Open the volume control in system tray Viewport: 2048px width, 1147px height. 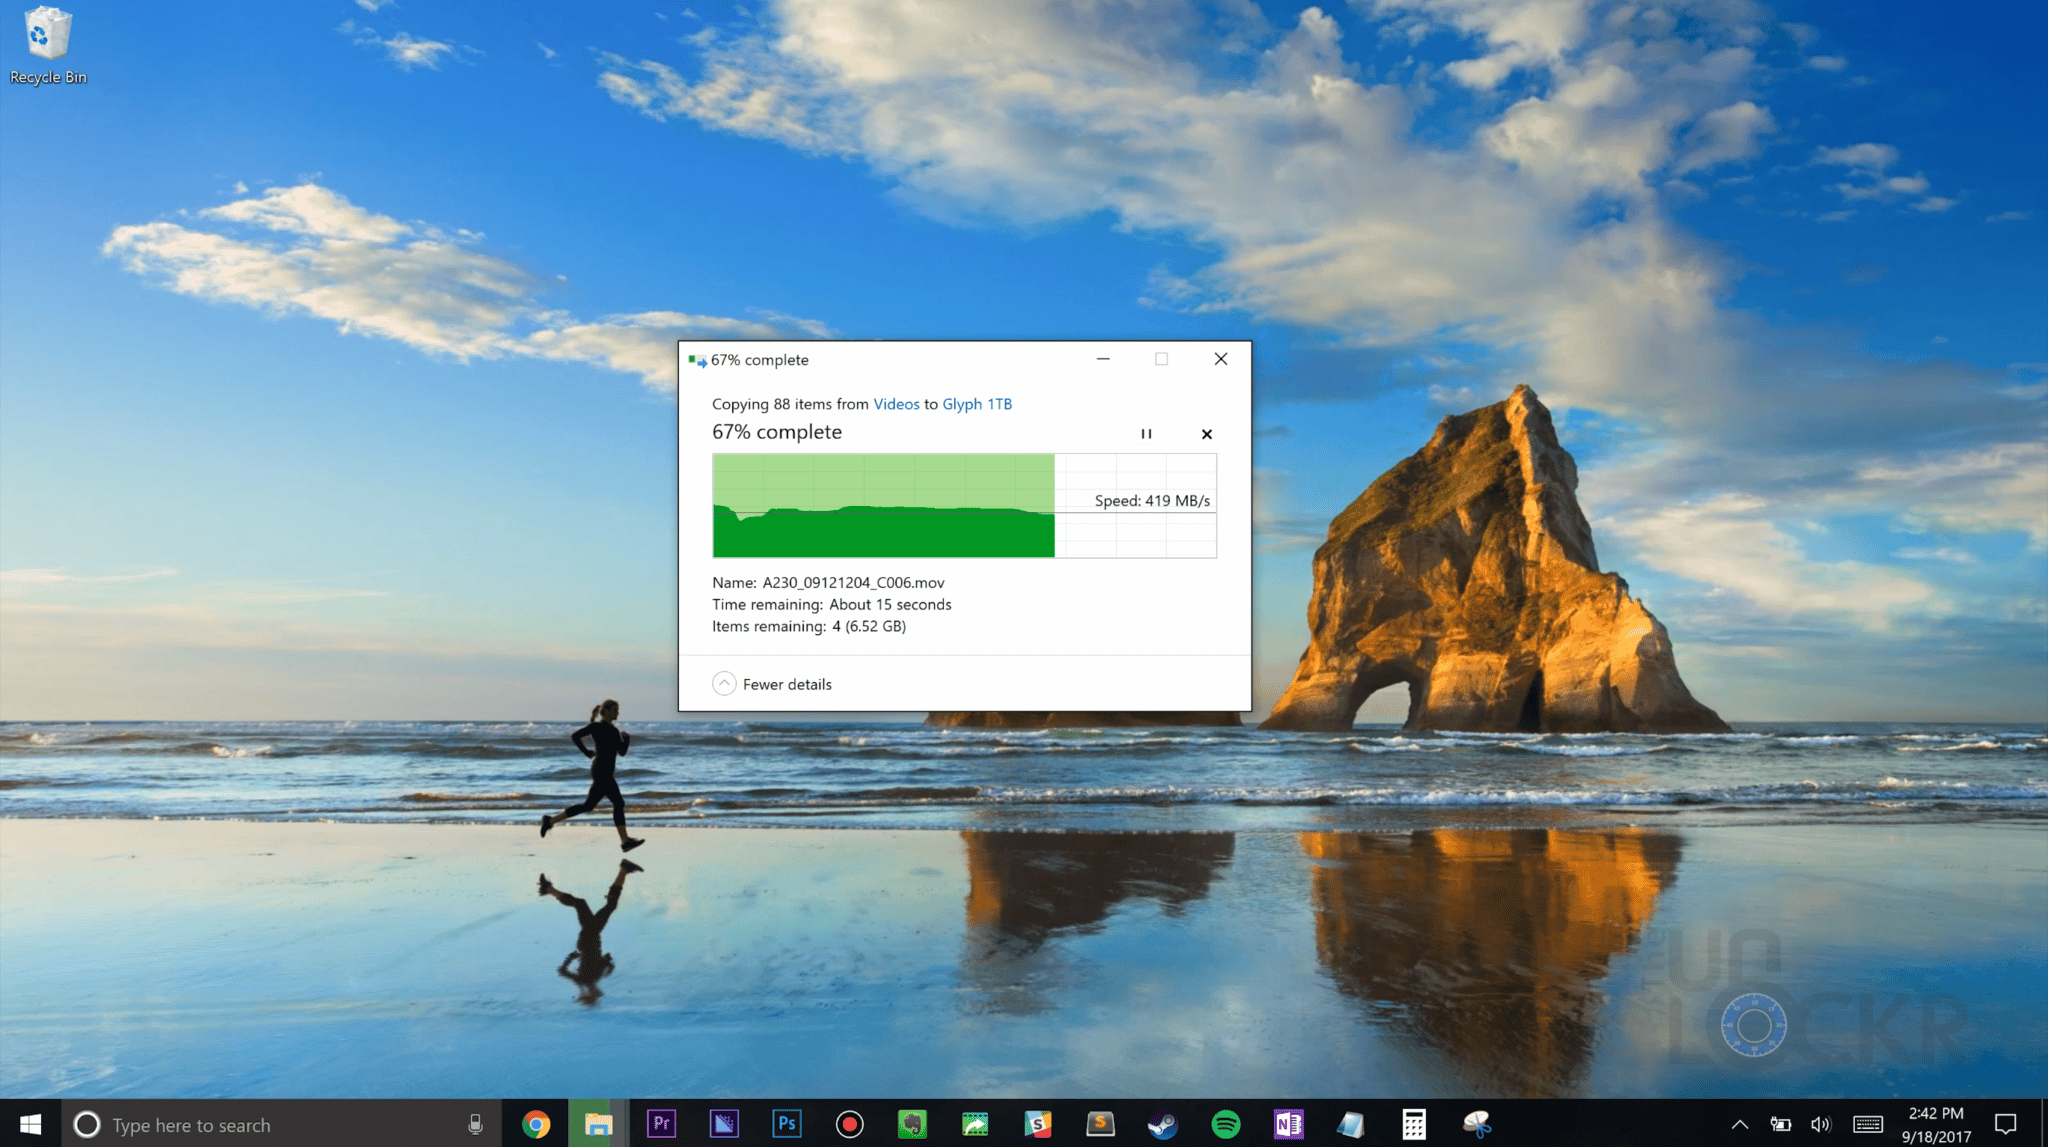(x=1820, y=1124)
